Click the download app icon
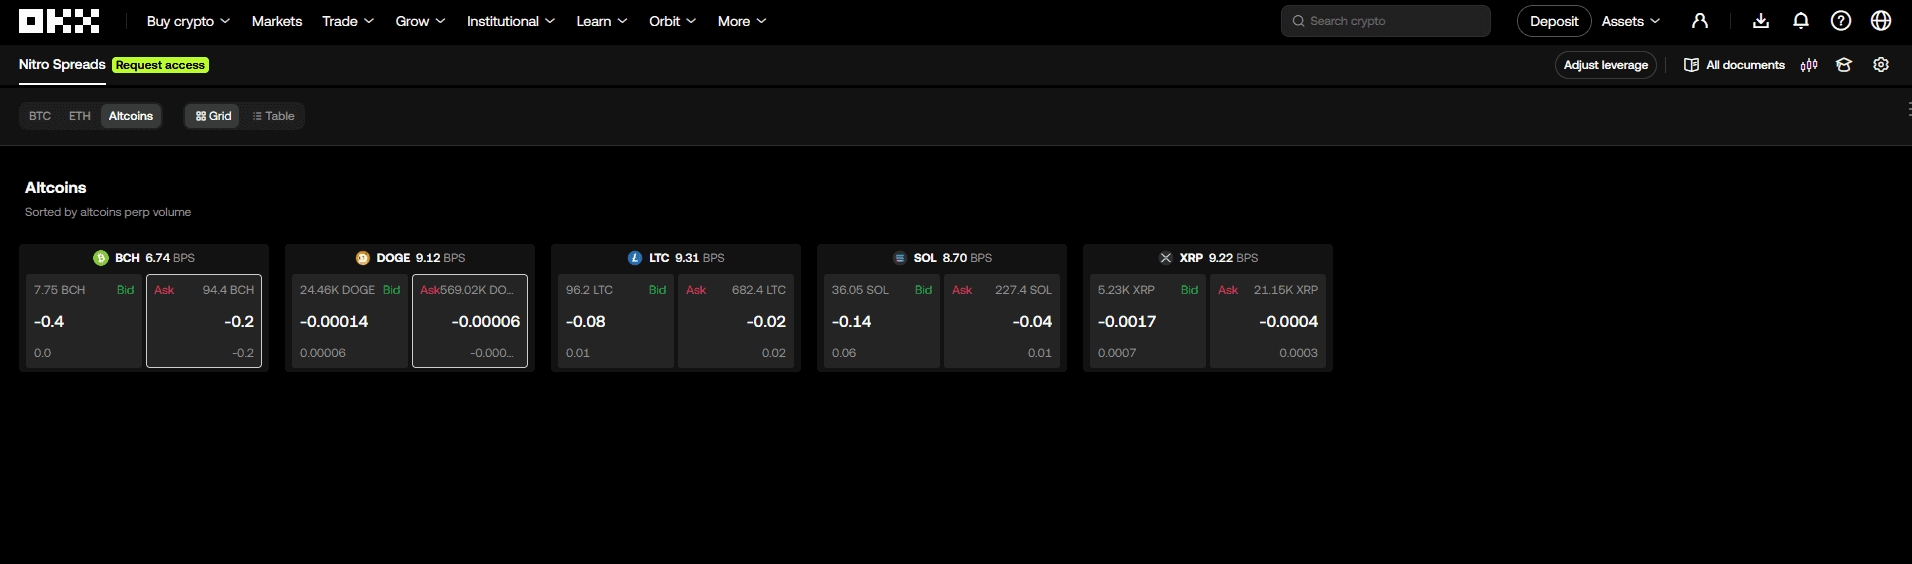 click(x=1761, y=21)
